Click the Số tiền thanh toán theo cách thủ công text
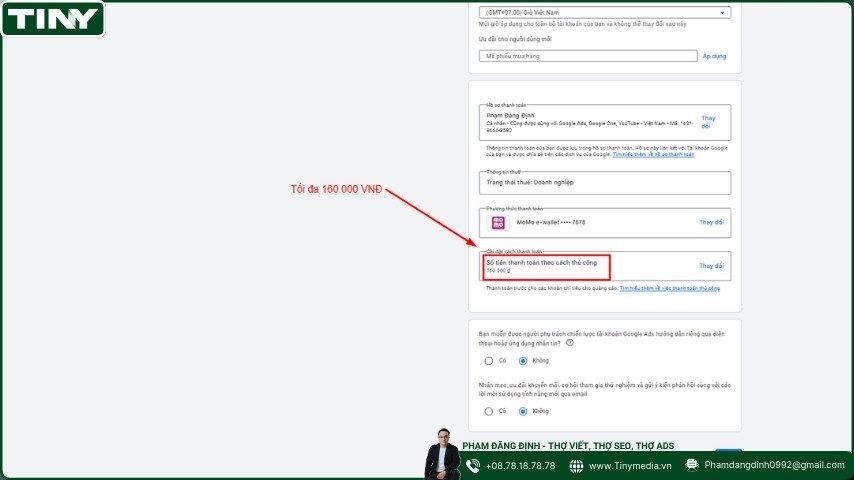Screen dimensions: 854x480 541,263
